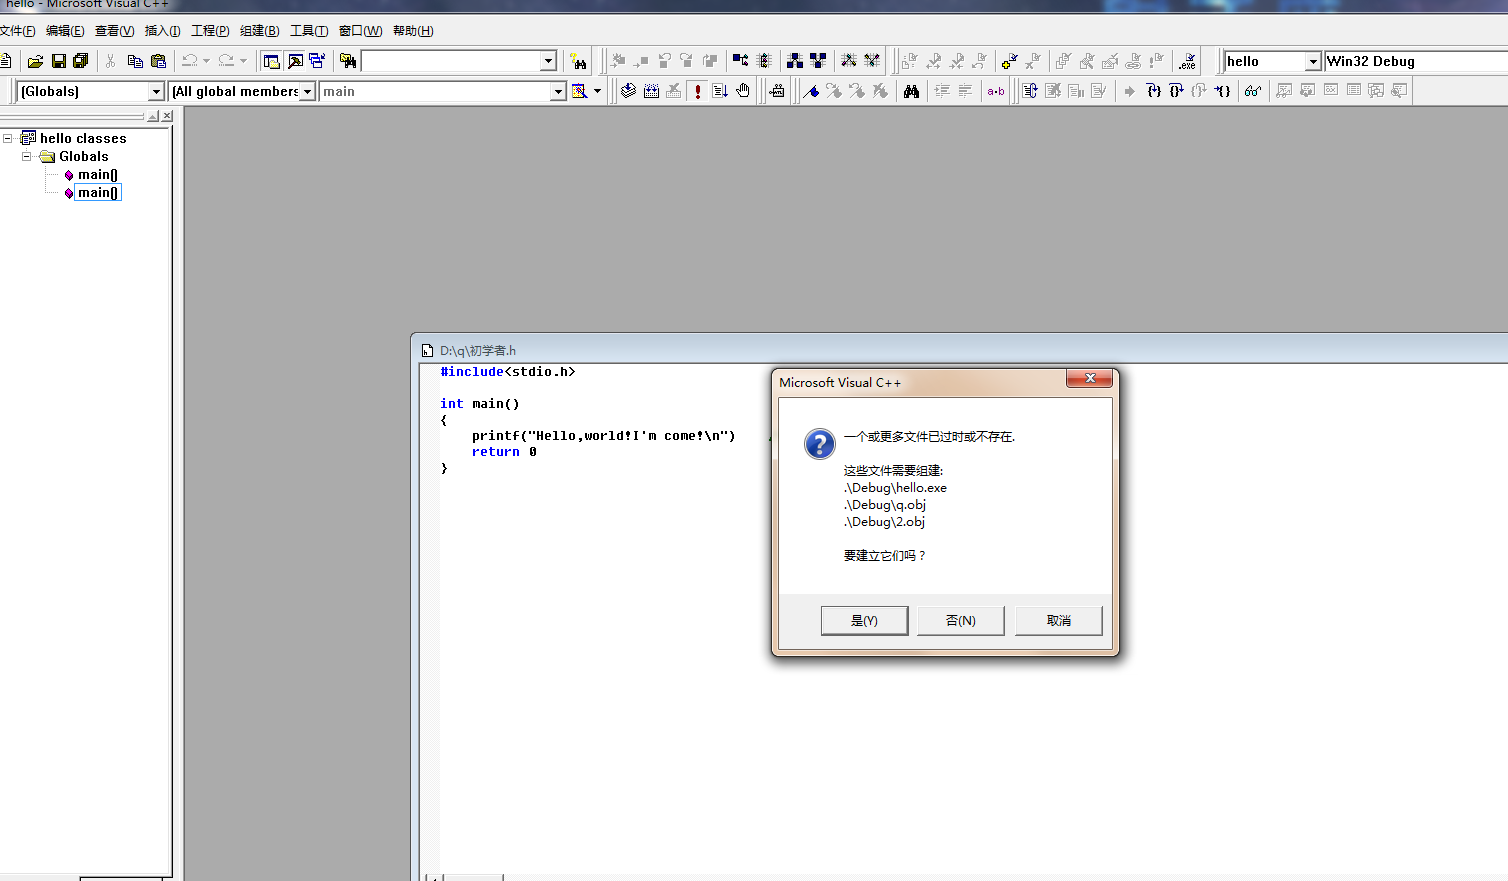Open the 查看(V) menu

point(114,31)
